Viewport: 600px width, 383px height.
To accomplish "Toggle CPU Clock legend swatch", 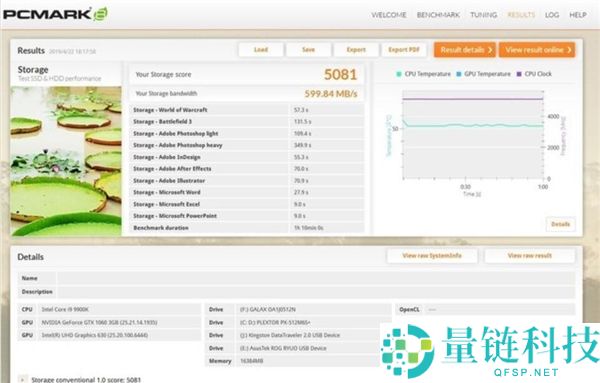I will pyautogui.click(x=519, y=74).
